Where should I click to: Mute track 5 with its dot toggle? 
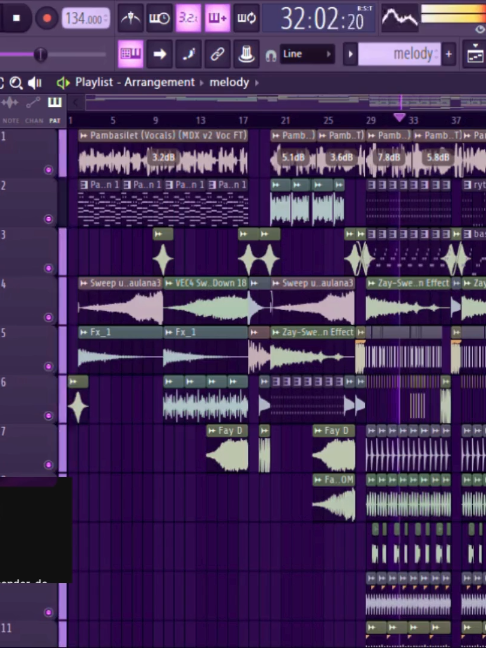click(x=49, y=367)
